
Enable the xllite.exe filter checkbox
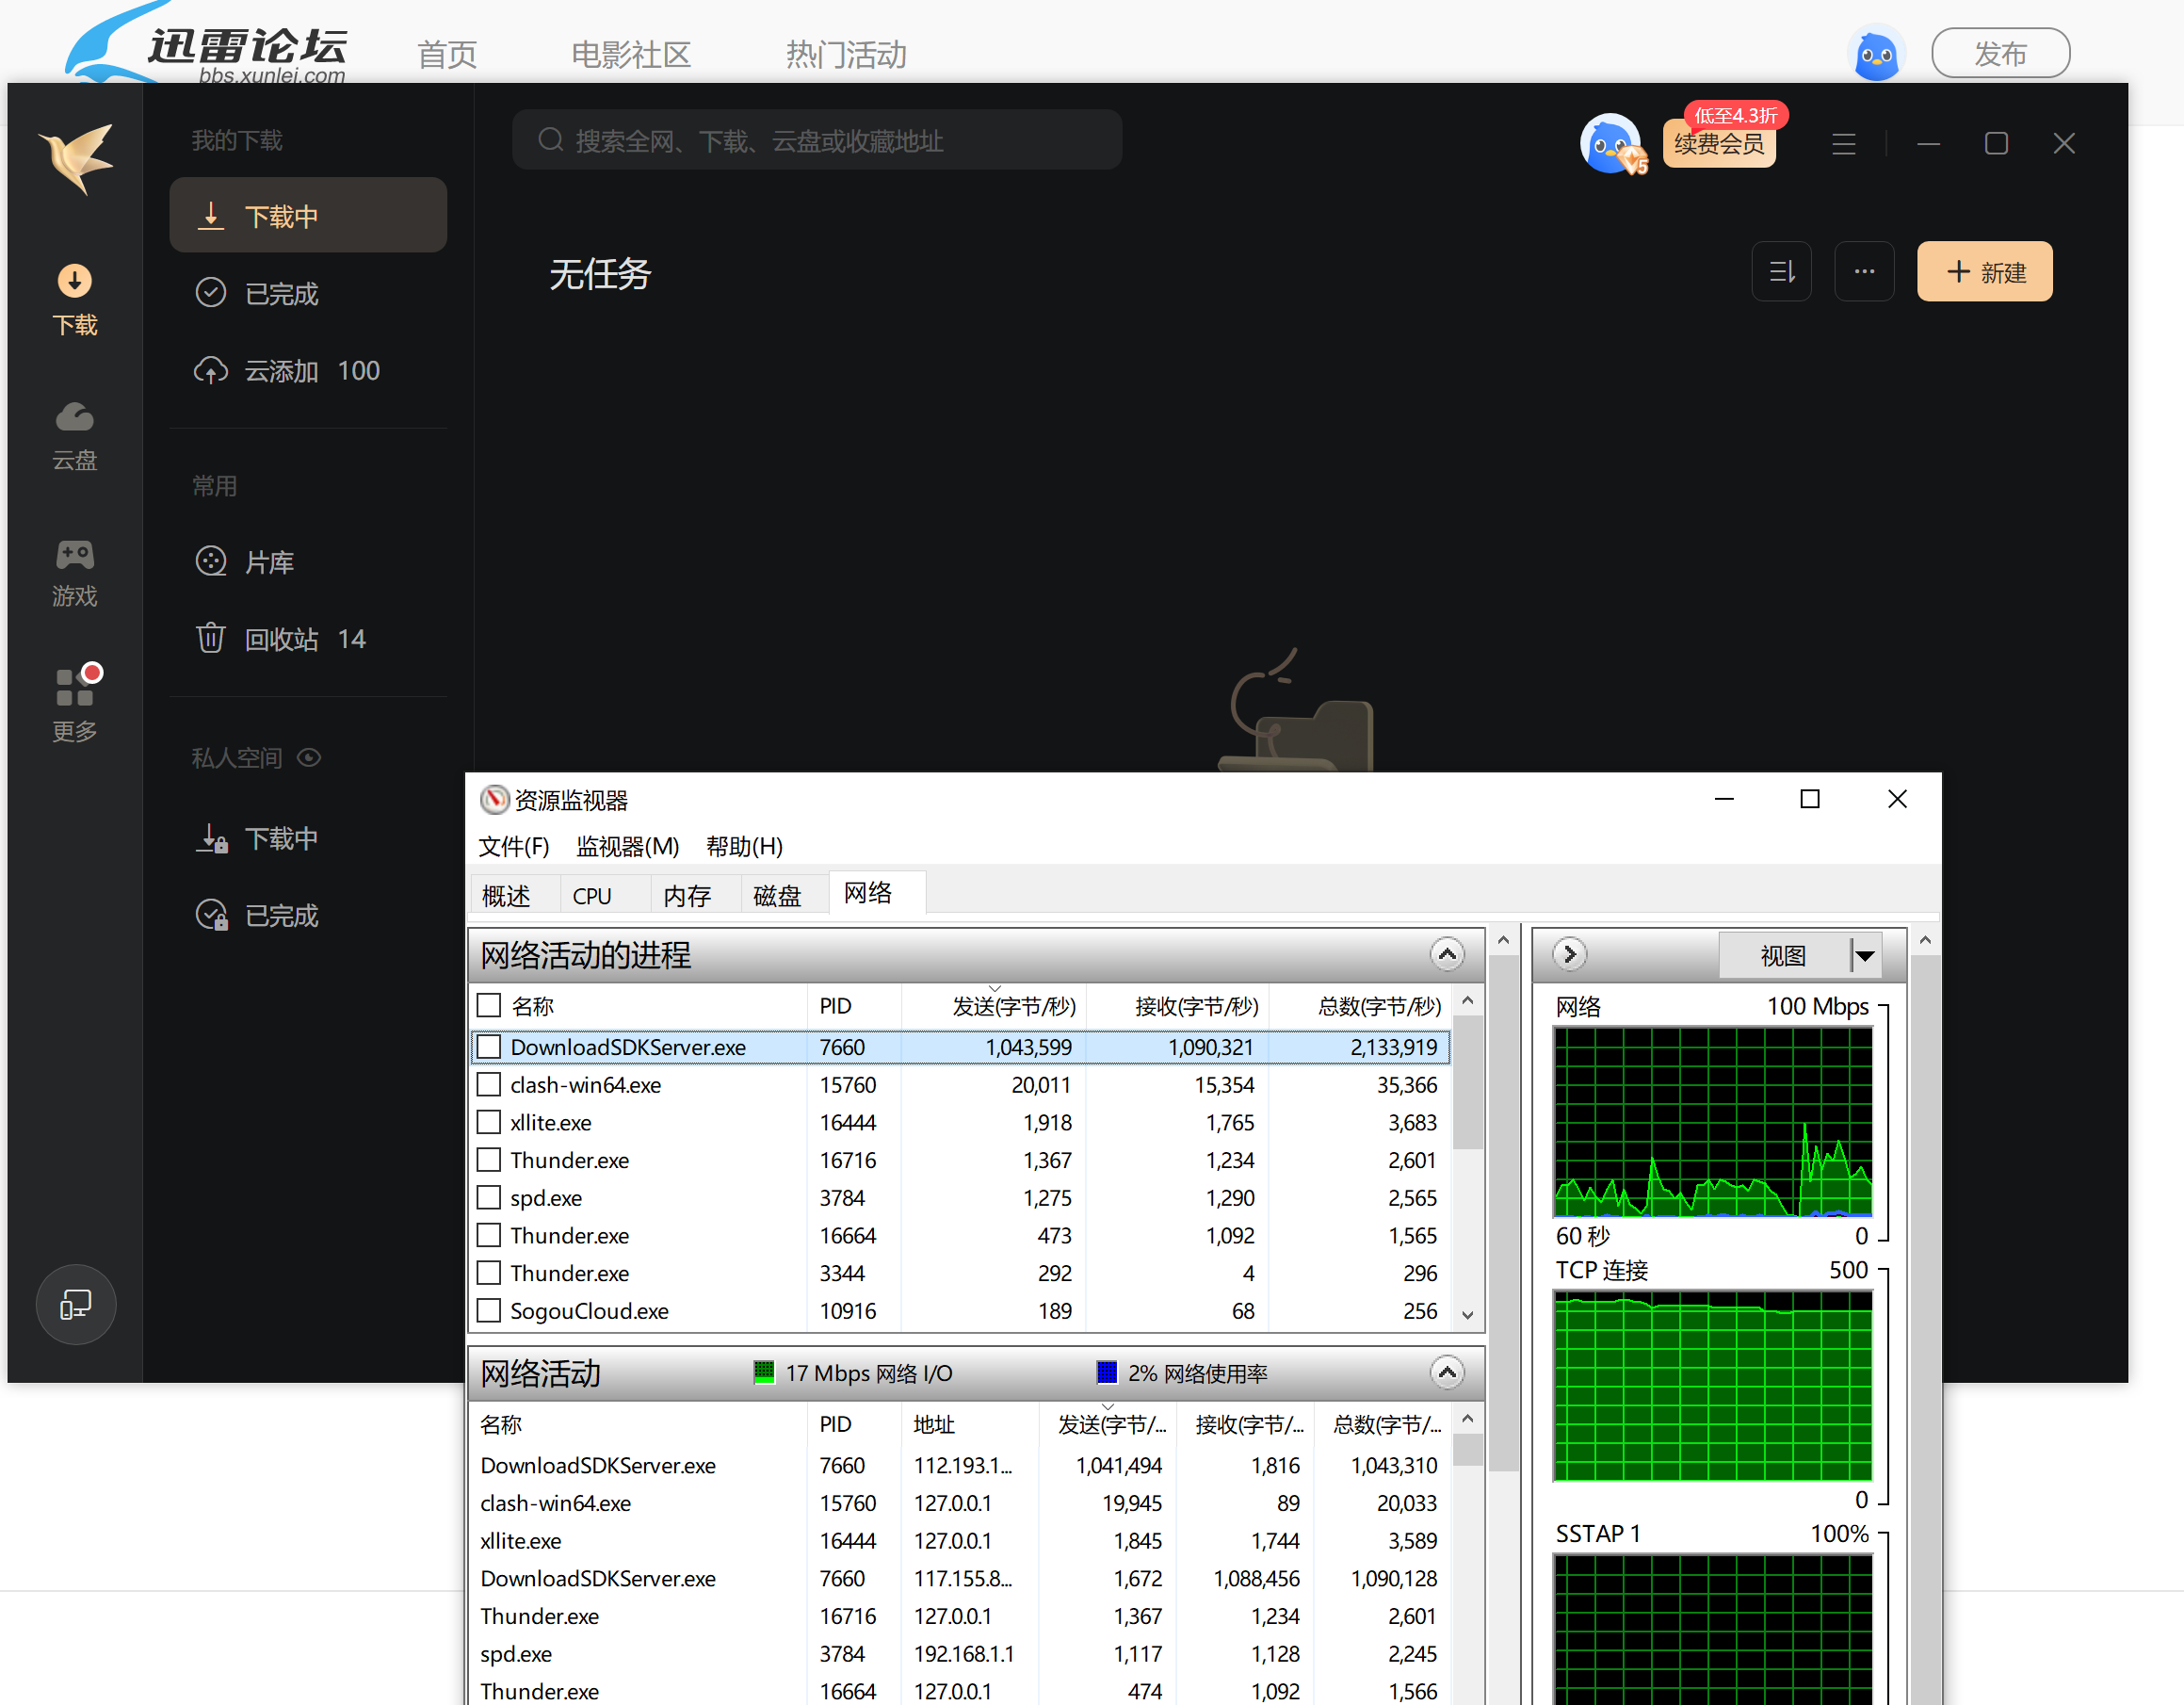(489, 1122)
